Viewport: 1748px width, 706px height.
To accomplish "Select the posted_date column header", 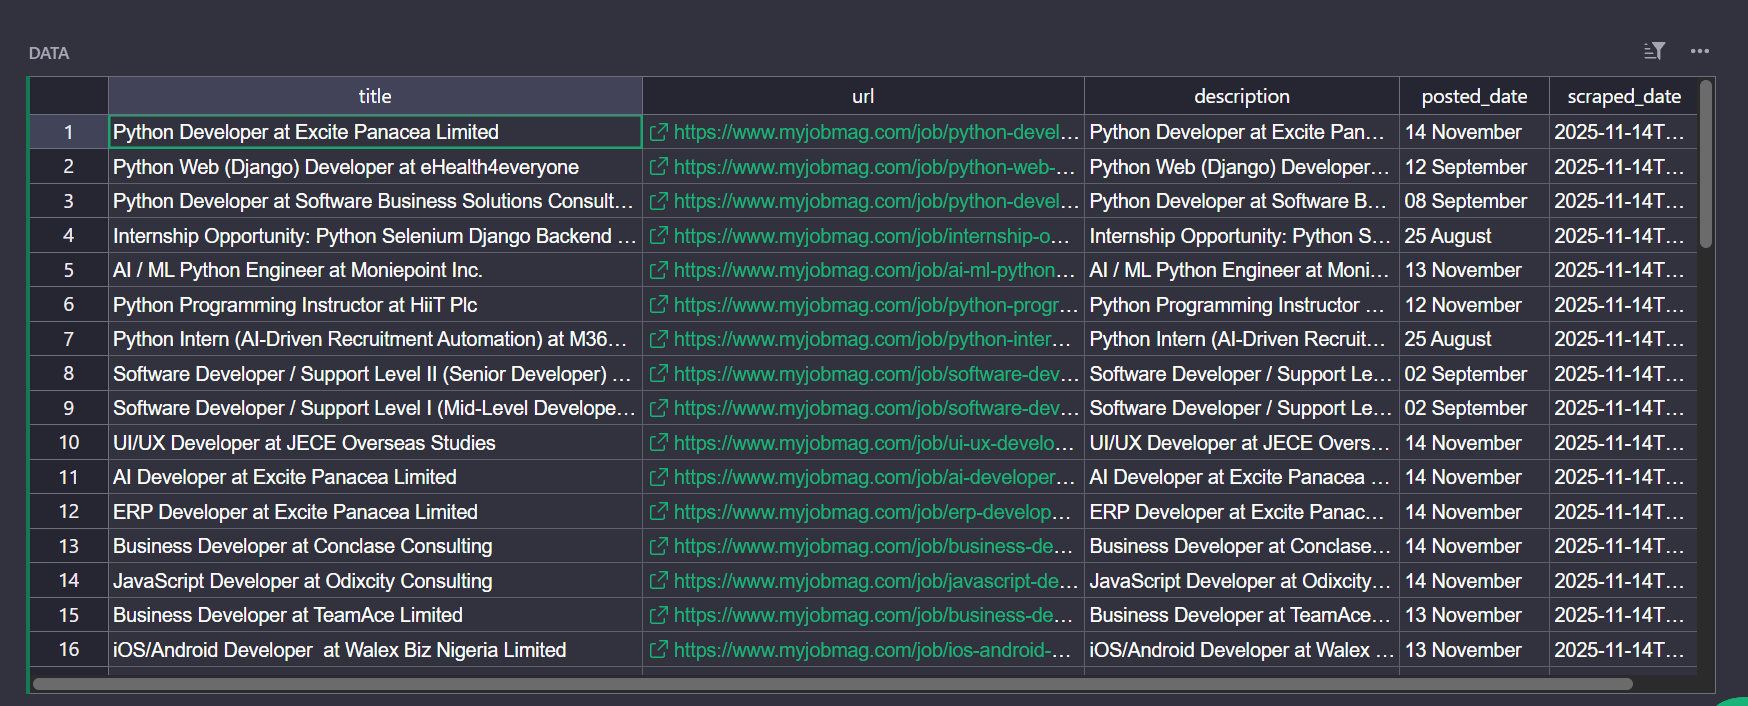I will (1474, 96).
